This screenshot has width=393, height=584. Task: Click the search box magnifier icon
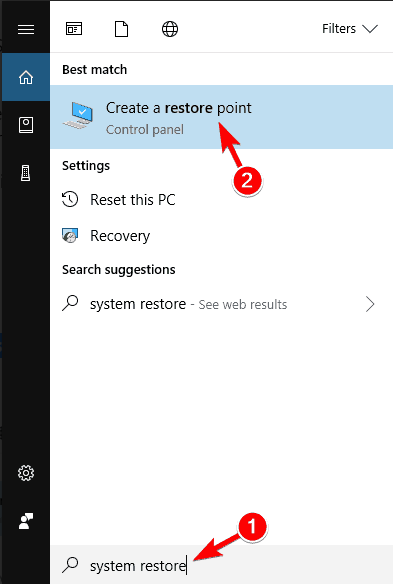click(70, 565)
